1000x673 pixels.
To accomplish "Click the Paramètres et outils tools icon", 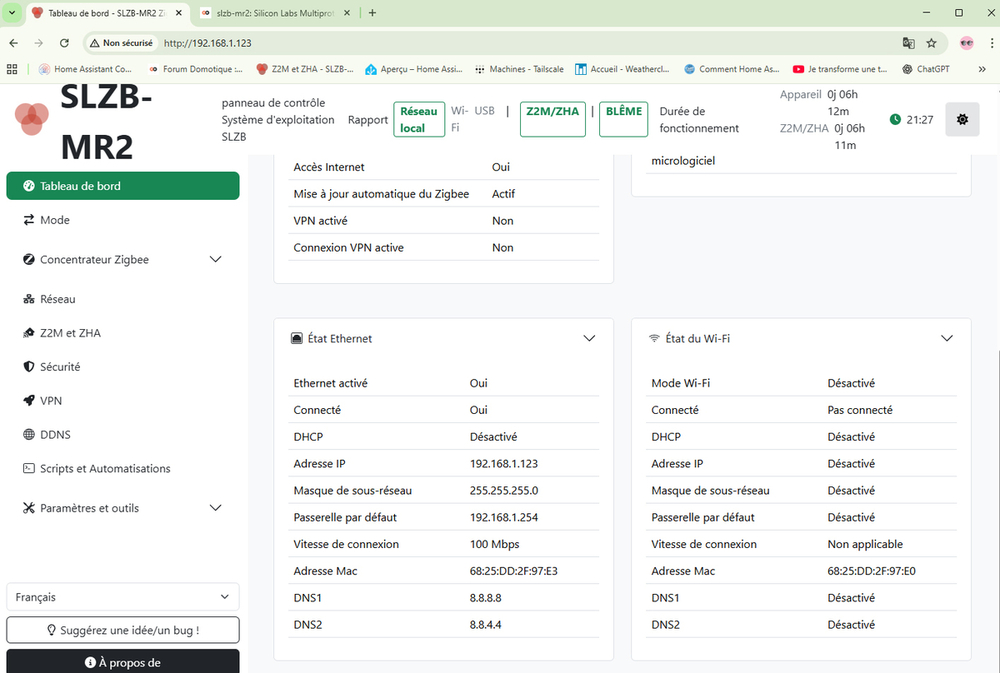I will pos(29,508).
